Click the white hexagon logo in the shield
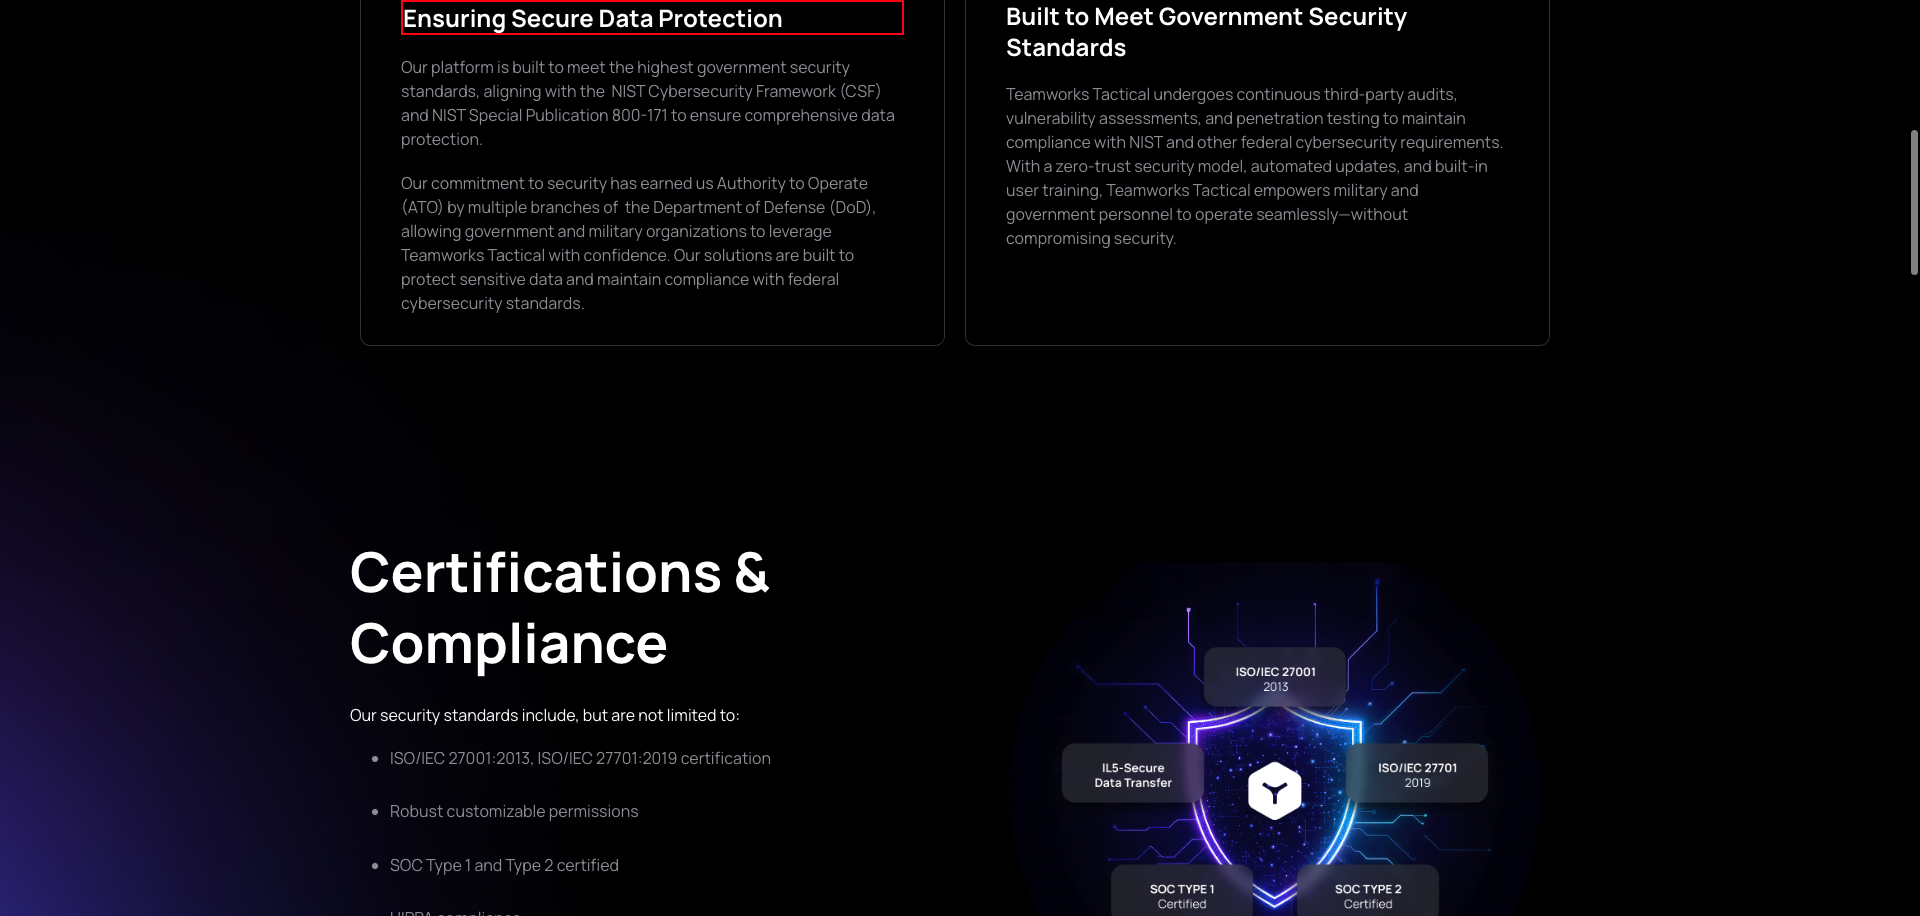This screenshot has width=1920, height=916. click(x=1274, y=791)
